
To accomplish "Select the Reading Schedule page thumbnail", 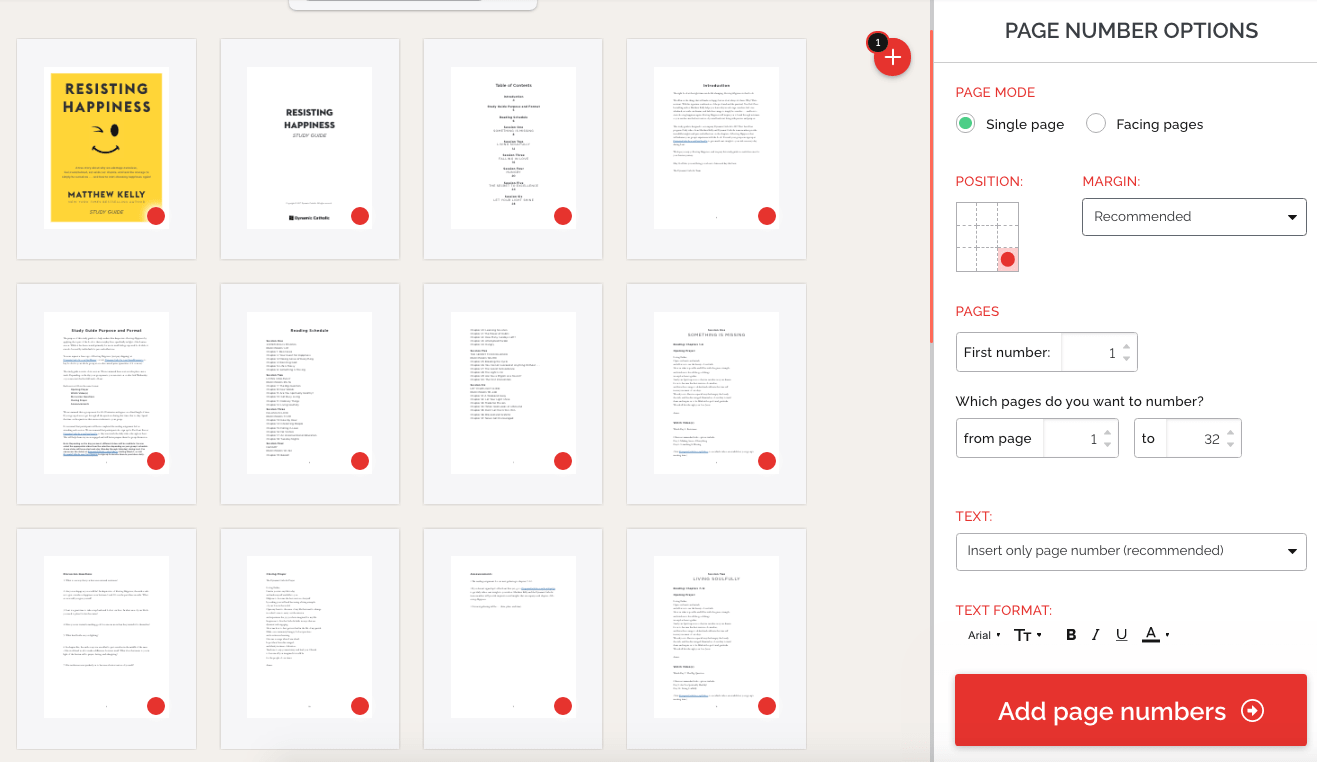I will coord(310,393).
